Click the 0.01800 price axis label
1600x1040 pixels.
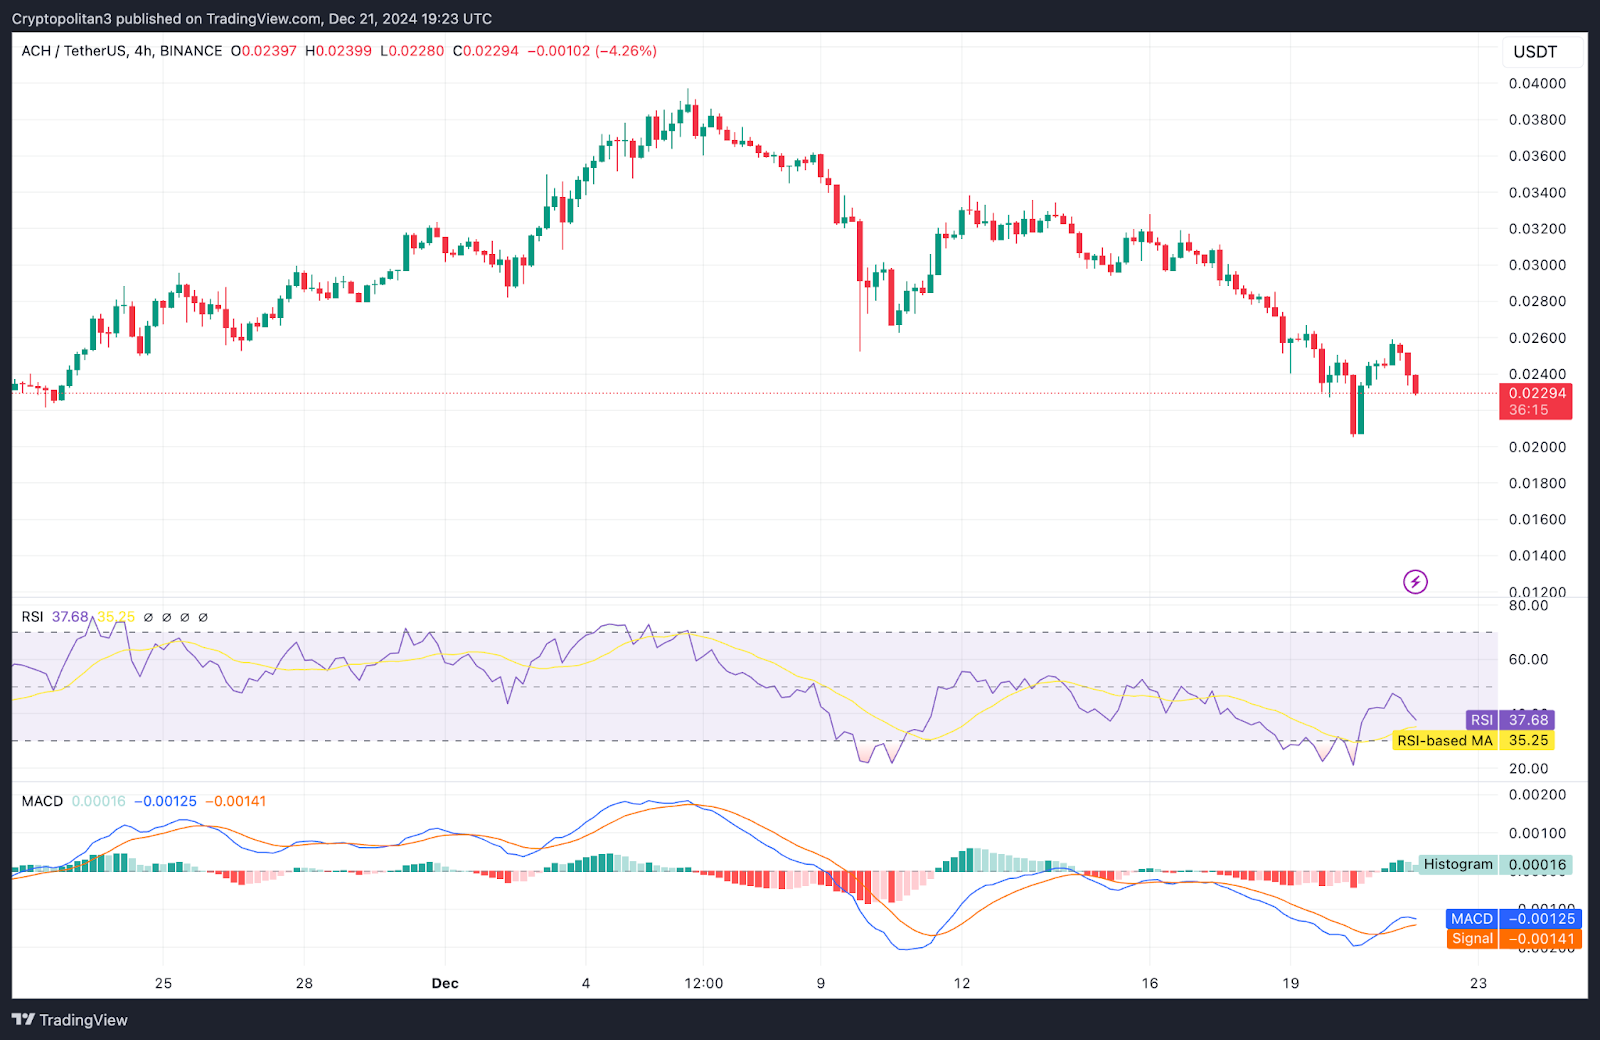click(x=1537, y=483)
